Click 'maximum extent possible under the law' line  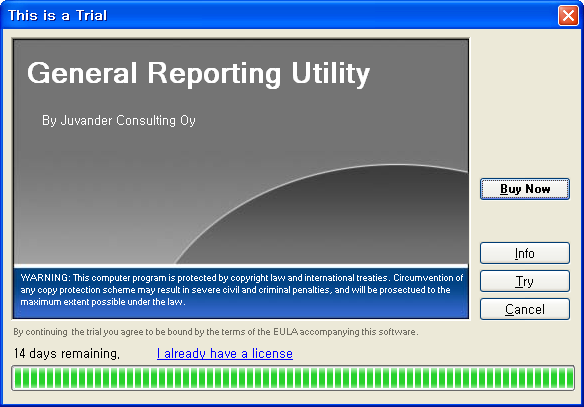(103, 302)
